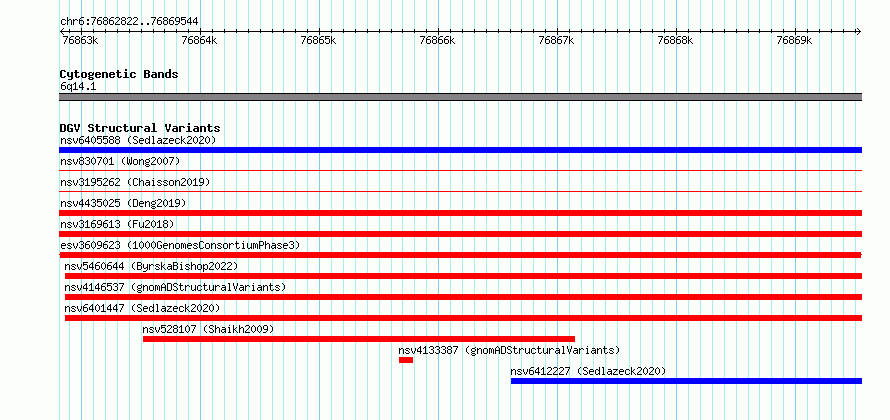890x420 pixels.
Task: Open variant label nsv6401447 (Sedlazeck2020)
Action: (x=142, y=308)
